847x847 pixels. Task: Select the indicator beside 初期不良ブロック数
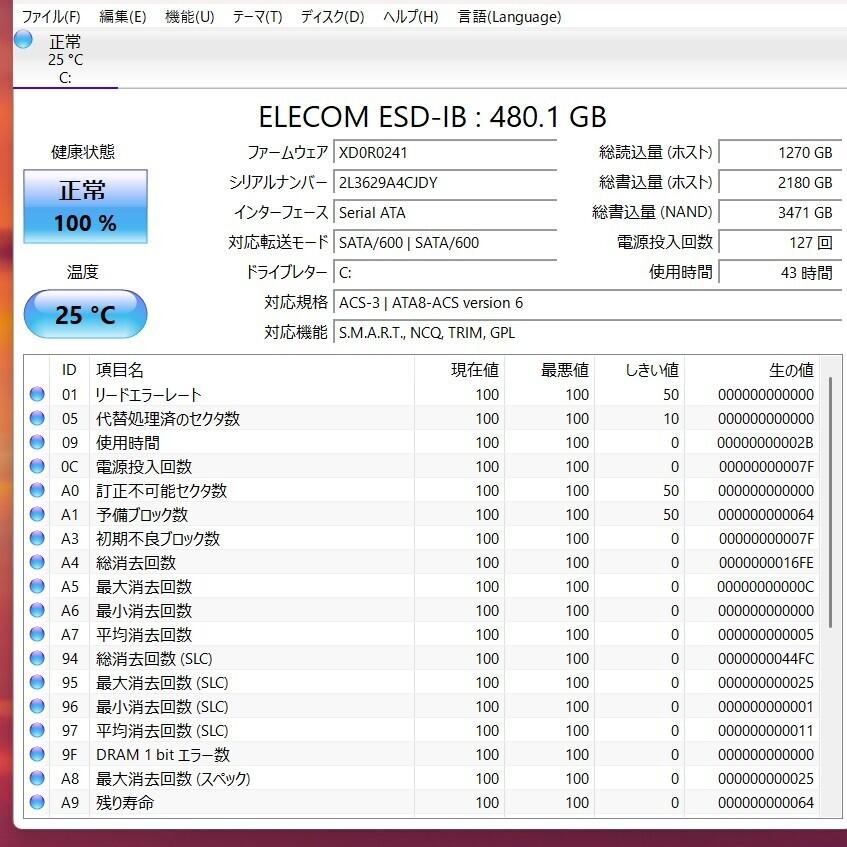[37, 539]
